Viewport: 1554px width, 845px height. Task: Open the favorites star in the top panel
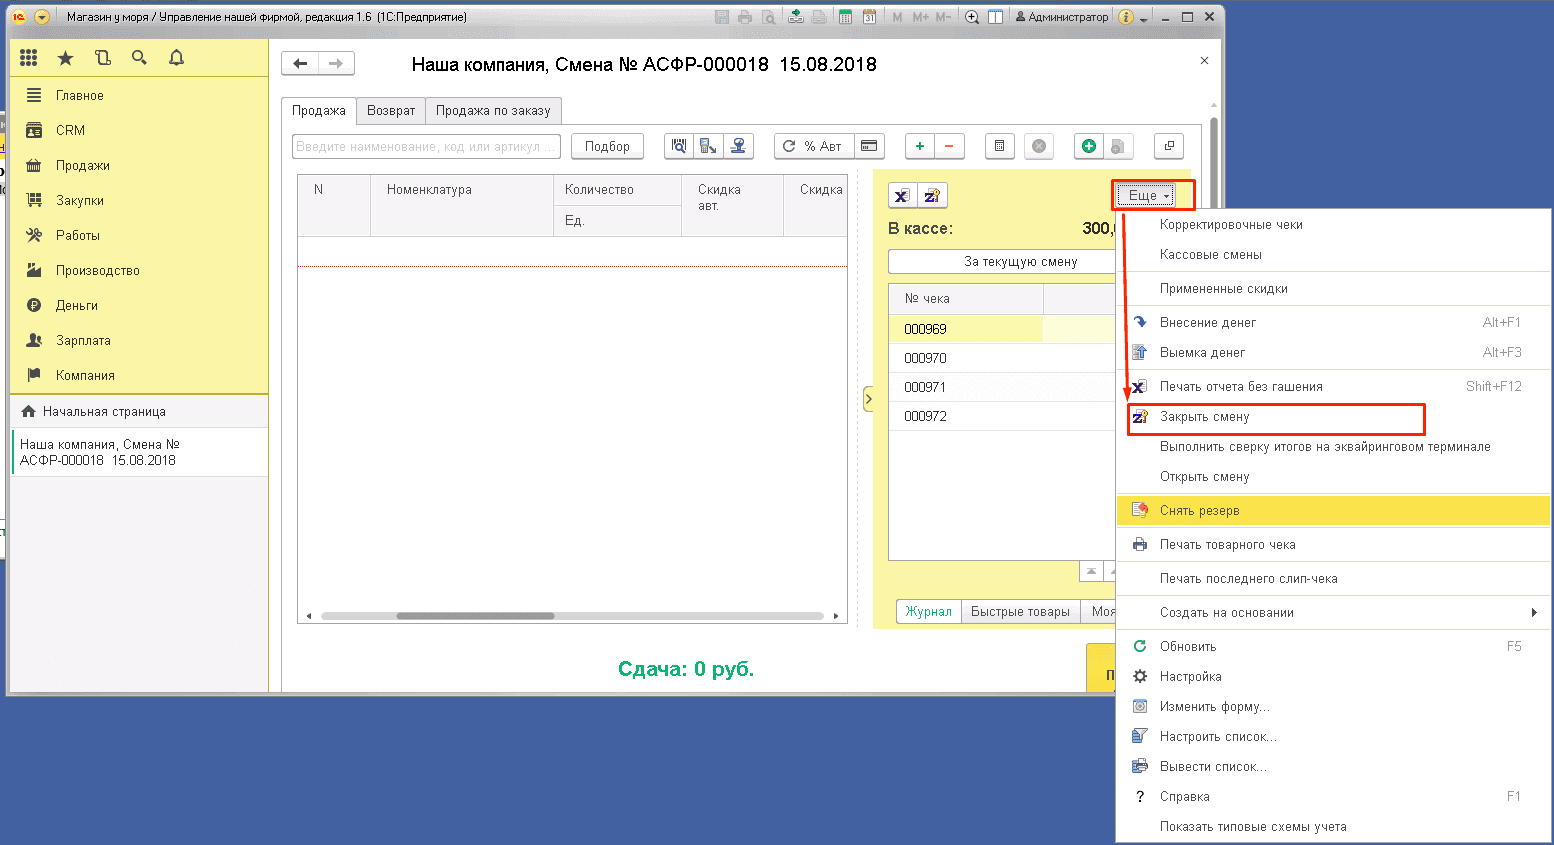point(66,58)
